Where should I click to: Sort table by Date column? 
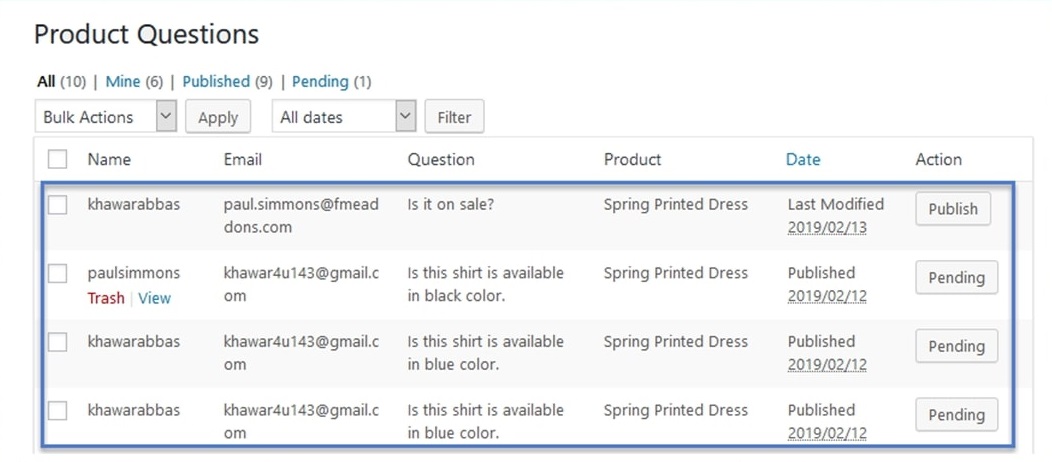click(x=803, y=160)
